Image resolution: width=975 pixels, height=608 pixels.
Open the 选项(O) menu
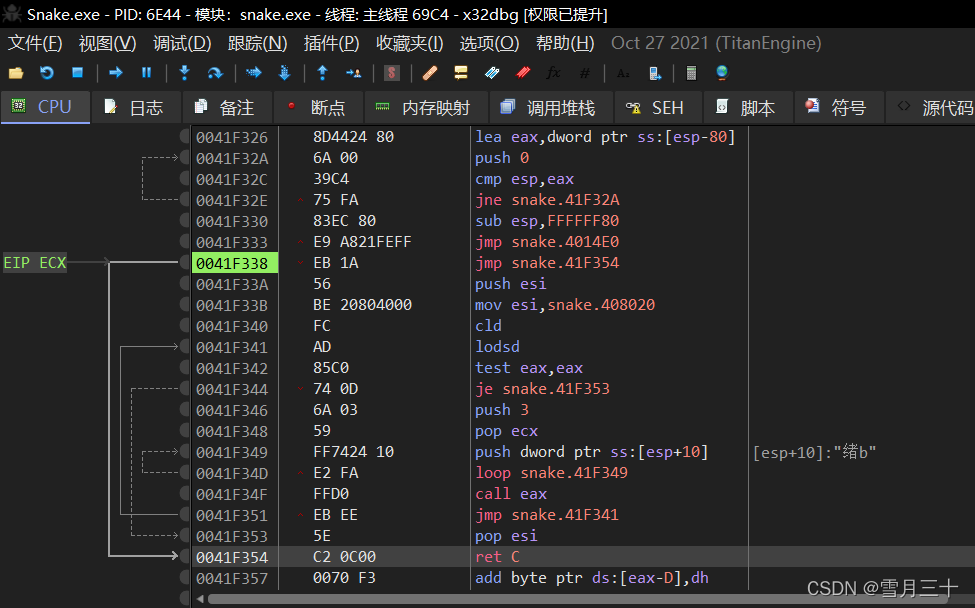489,43
